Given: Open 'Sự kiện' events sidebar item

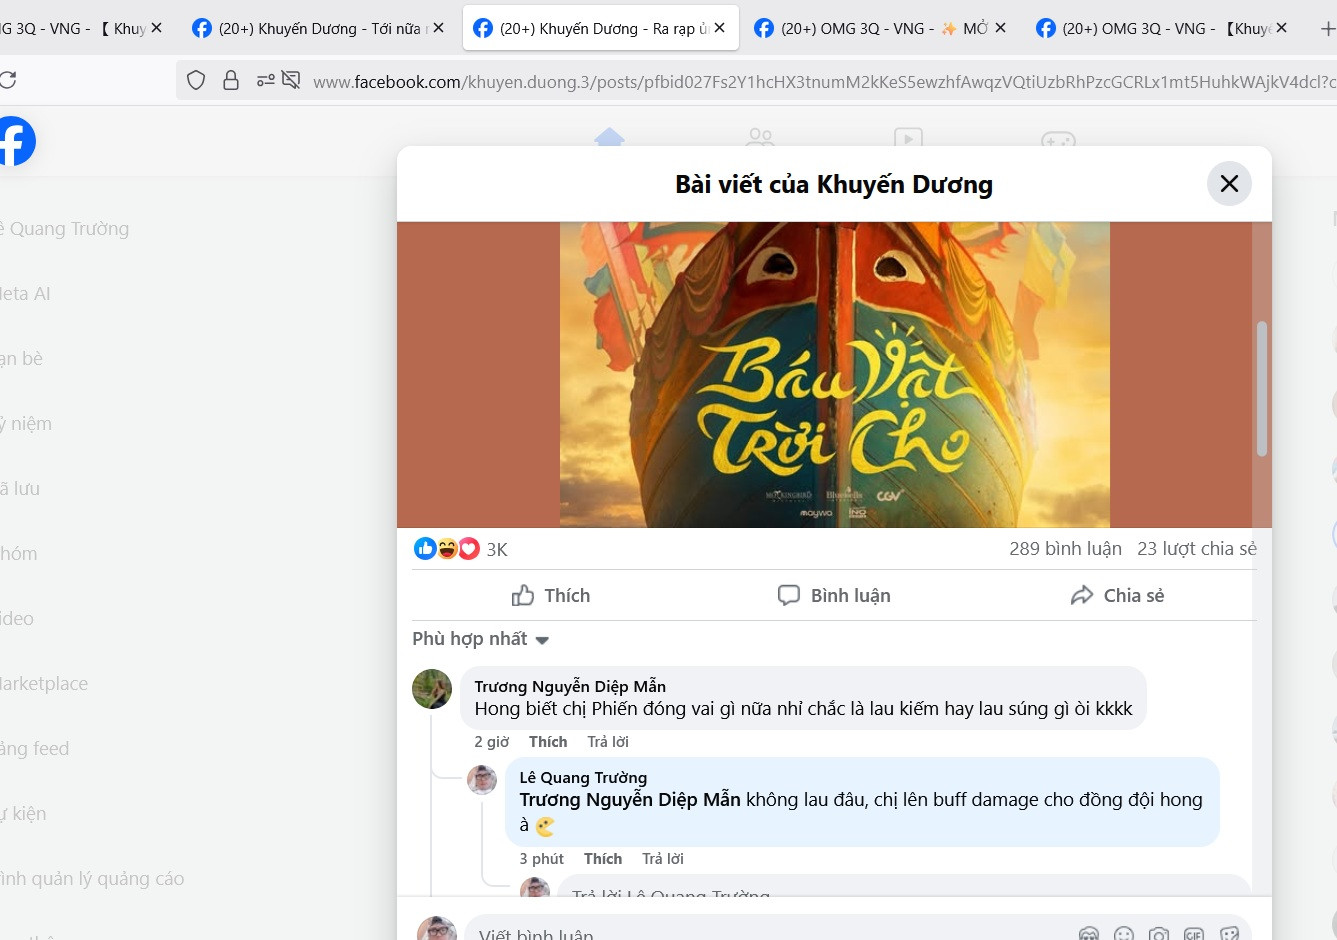Looking at the screenshot, I should coord(23,814).
